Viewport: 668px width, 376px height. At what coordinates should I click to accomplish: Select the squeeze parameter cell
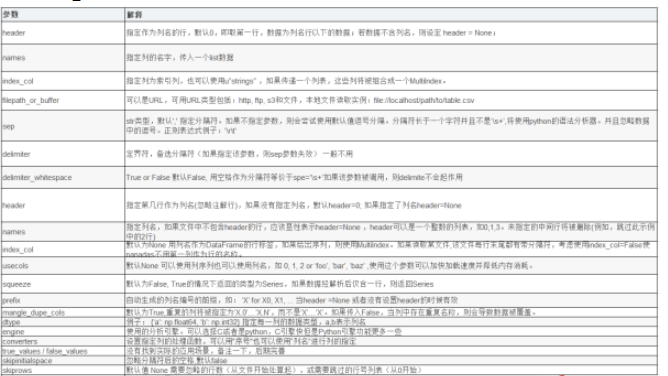tap(63, 284)
